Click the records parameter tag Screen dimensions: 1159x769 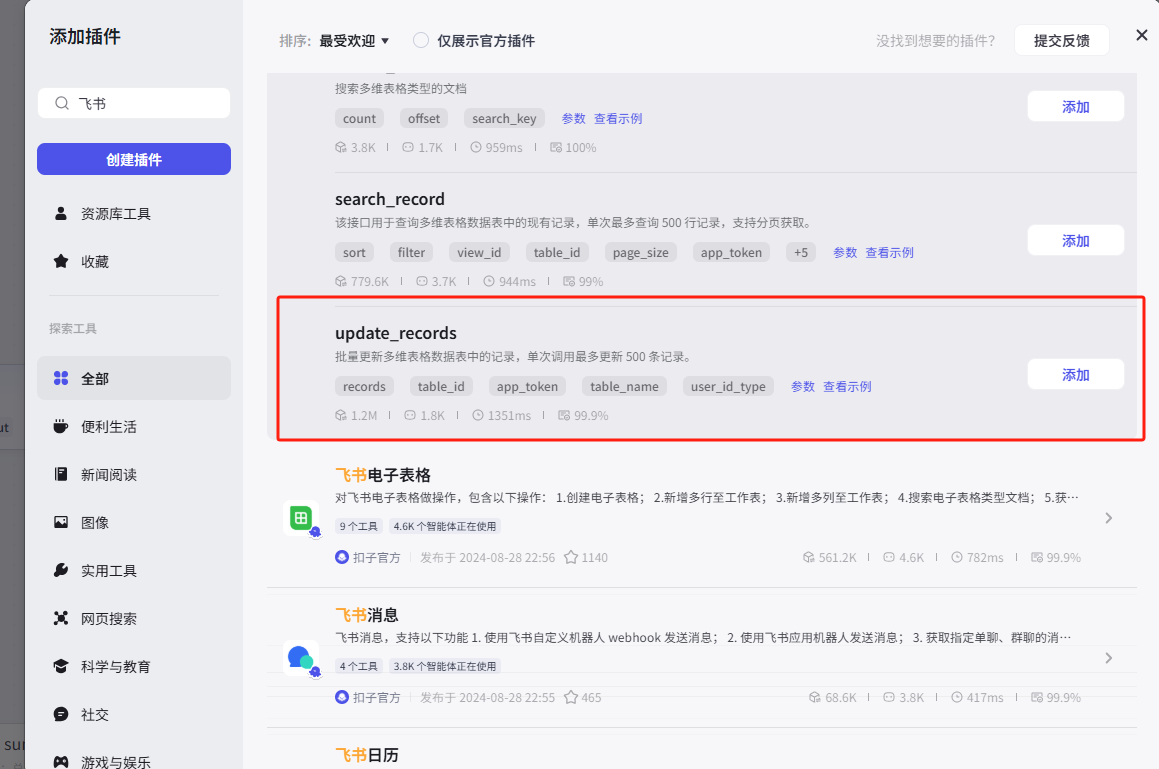(364, 386)
